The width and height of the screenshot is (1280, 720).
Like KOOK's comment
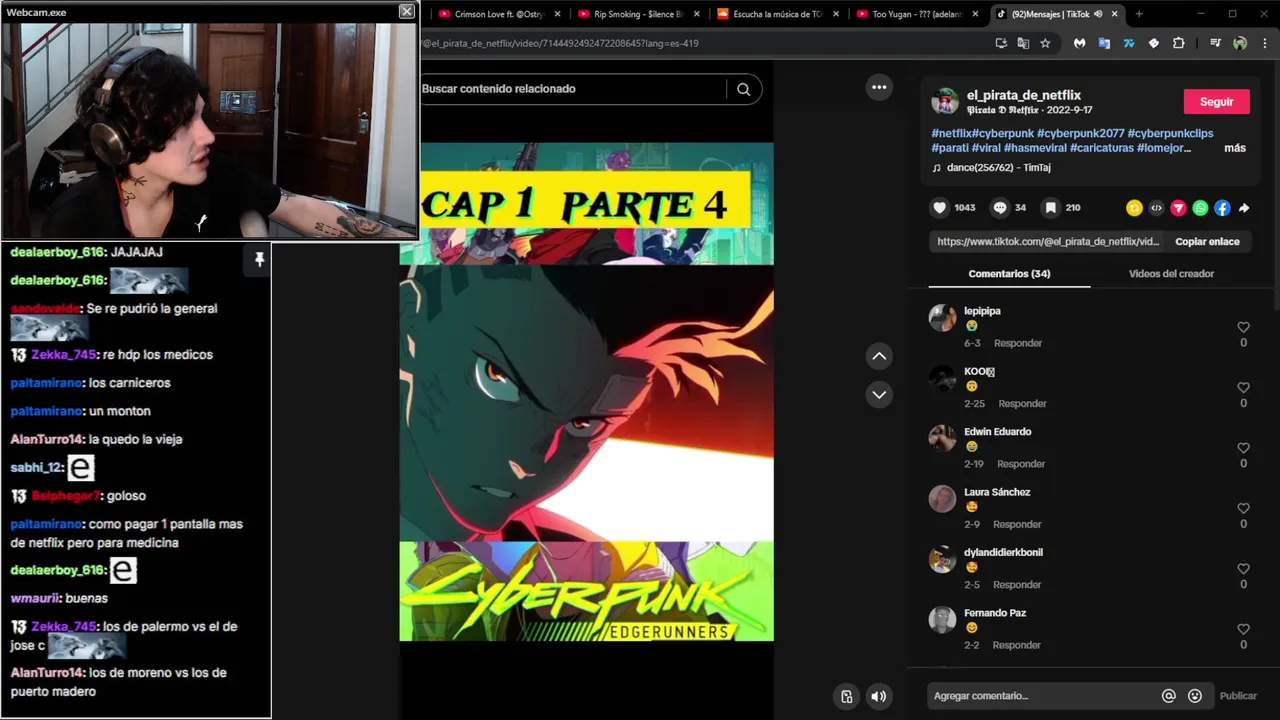point(1243,387)
